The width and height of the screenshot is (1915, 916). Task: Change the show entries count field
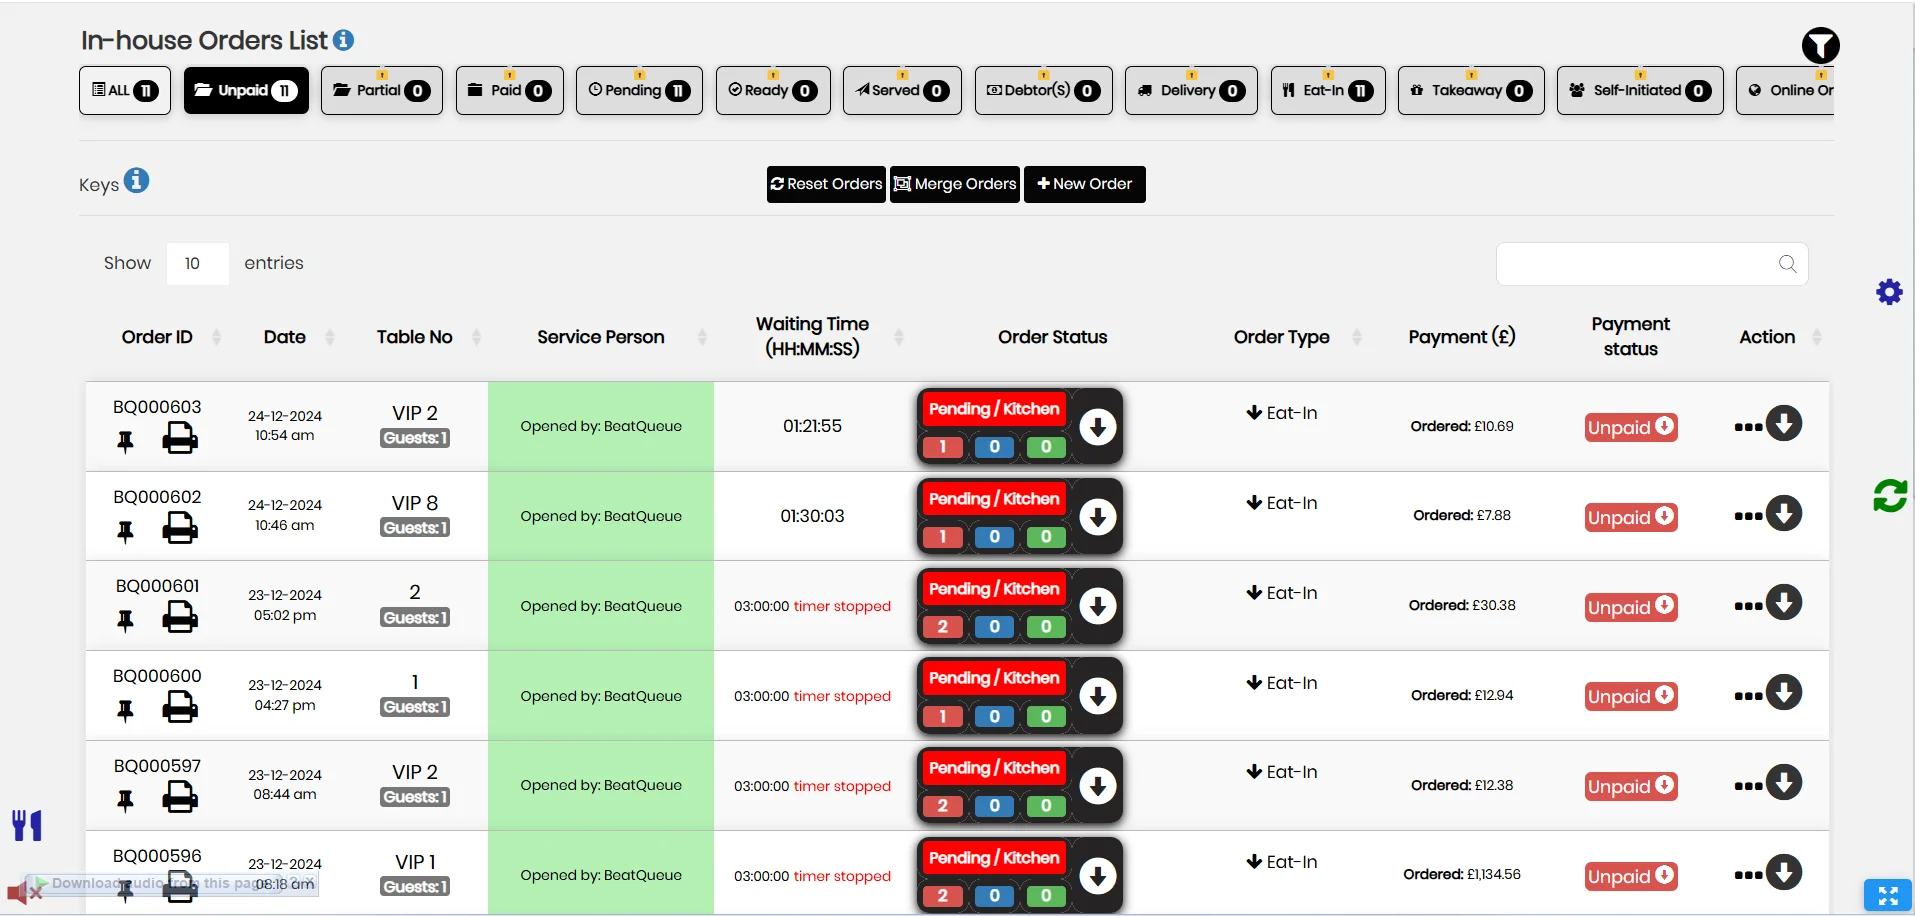[x=197, y=264]
